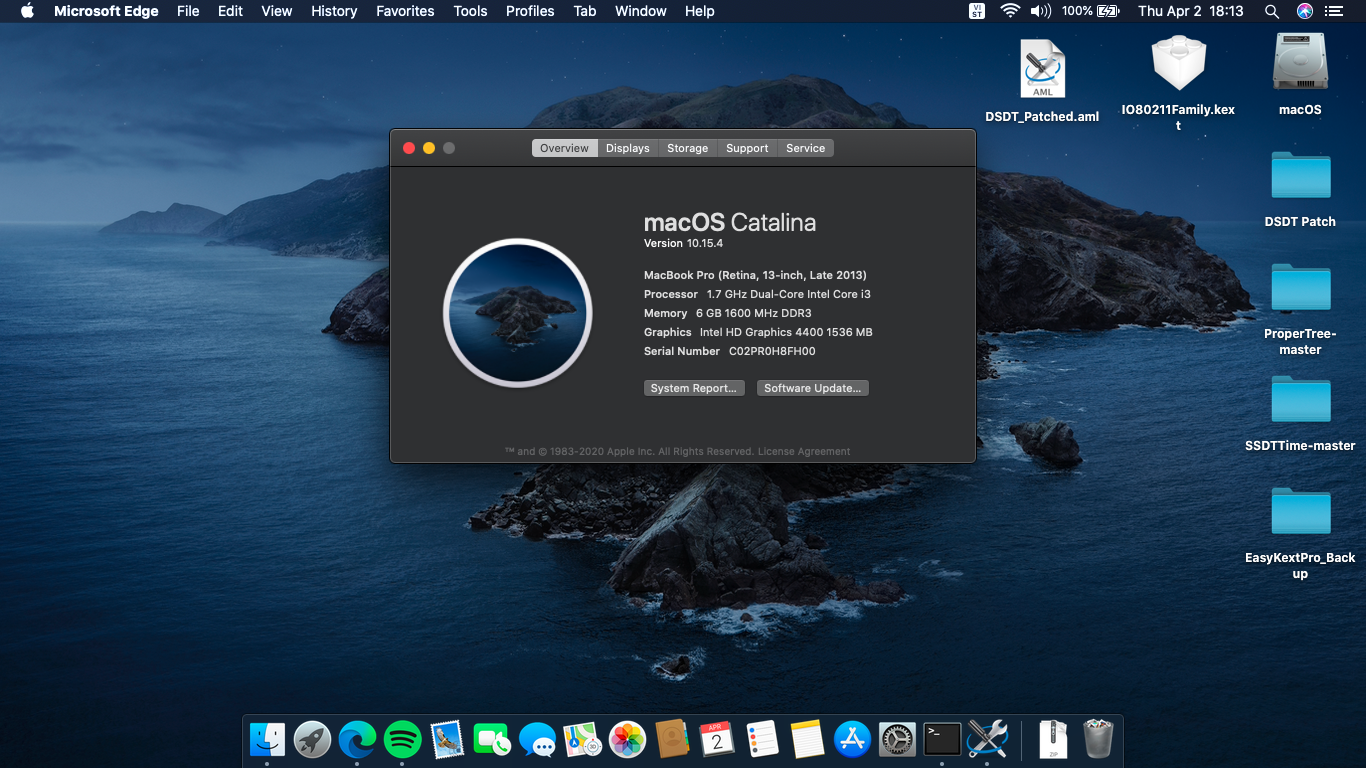Viewport: 1366px width, 768px height.
Task: Switch to the Support tab
Action: (x=748, y=148)
